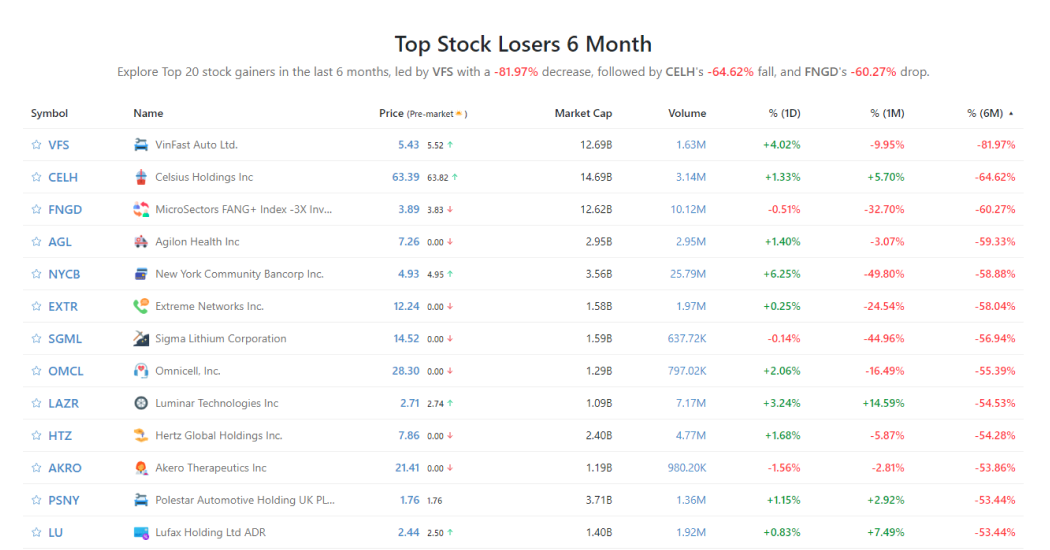The height and width of the screenshot is (550, 1050).
Task: Click the AKRO row star icon
Action: [x=36, y=468]
